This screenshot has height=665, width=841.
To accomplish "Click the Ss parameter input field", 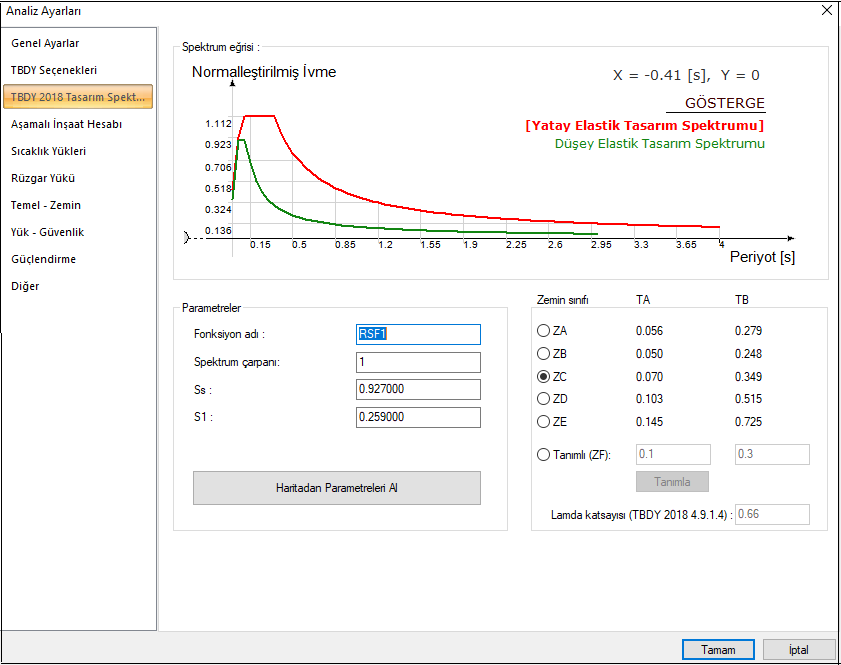I will (x=418, y=390).
